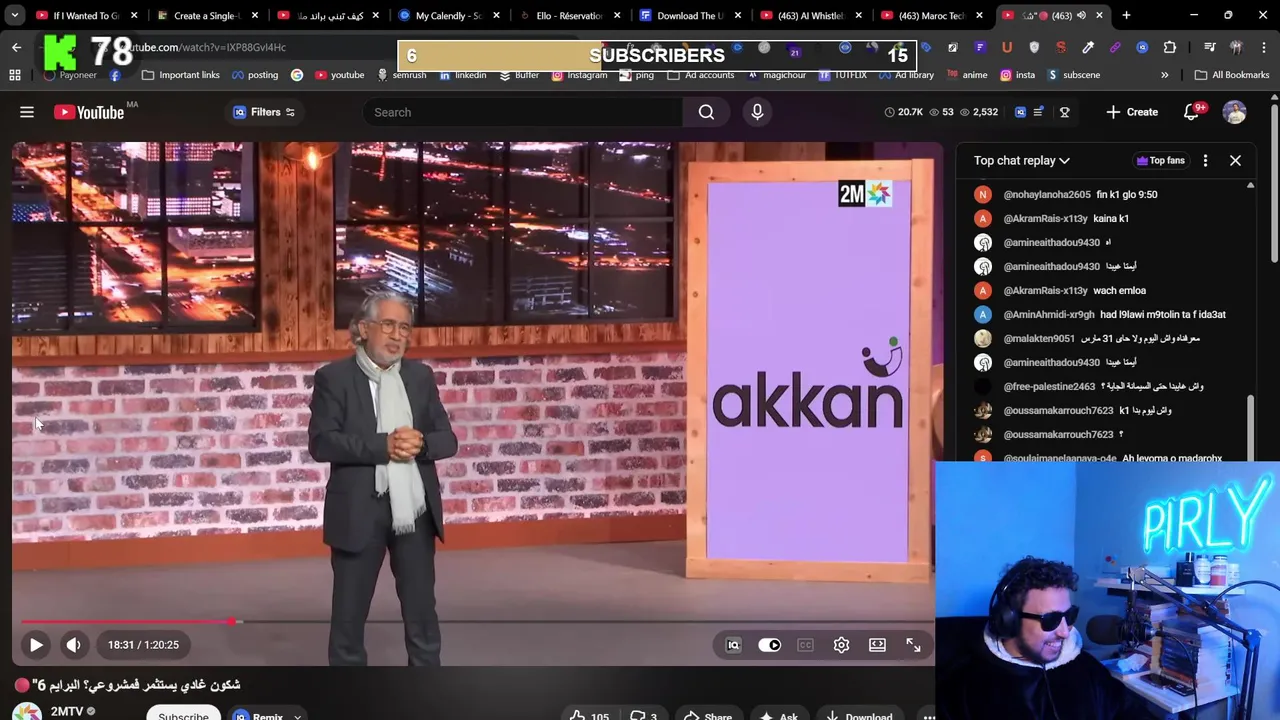Open the apps grid icon in bookmarks bar

pos(15,75)
